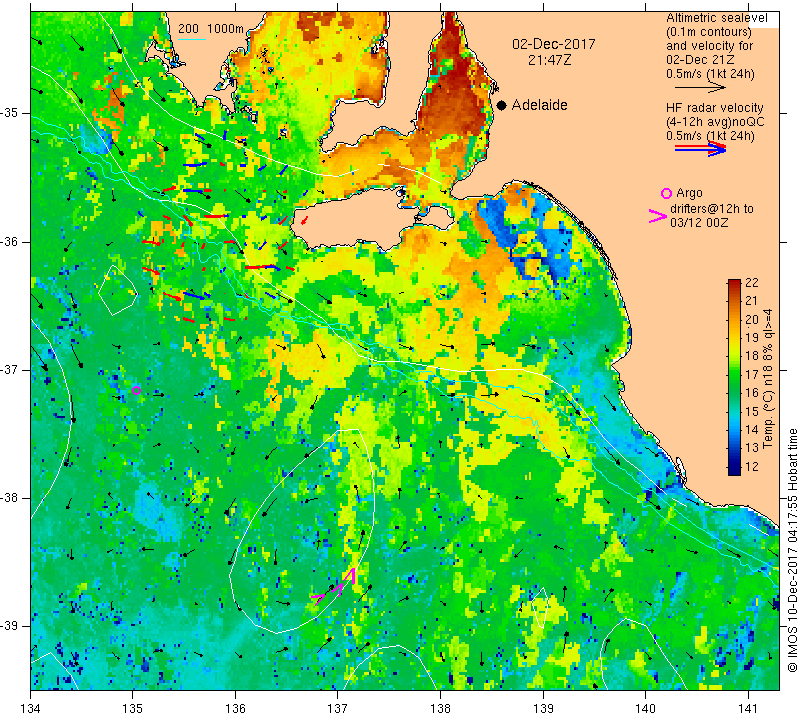The width and height of the screenshot is (800, 720).
Task: Click the magenta drifter arrowhead in the legend
Action: (x=657, y=216)
